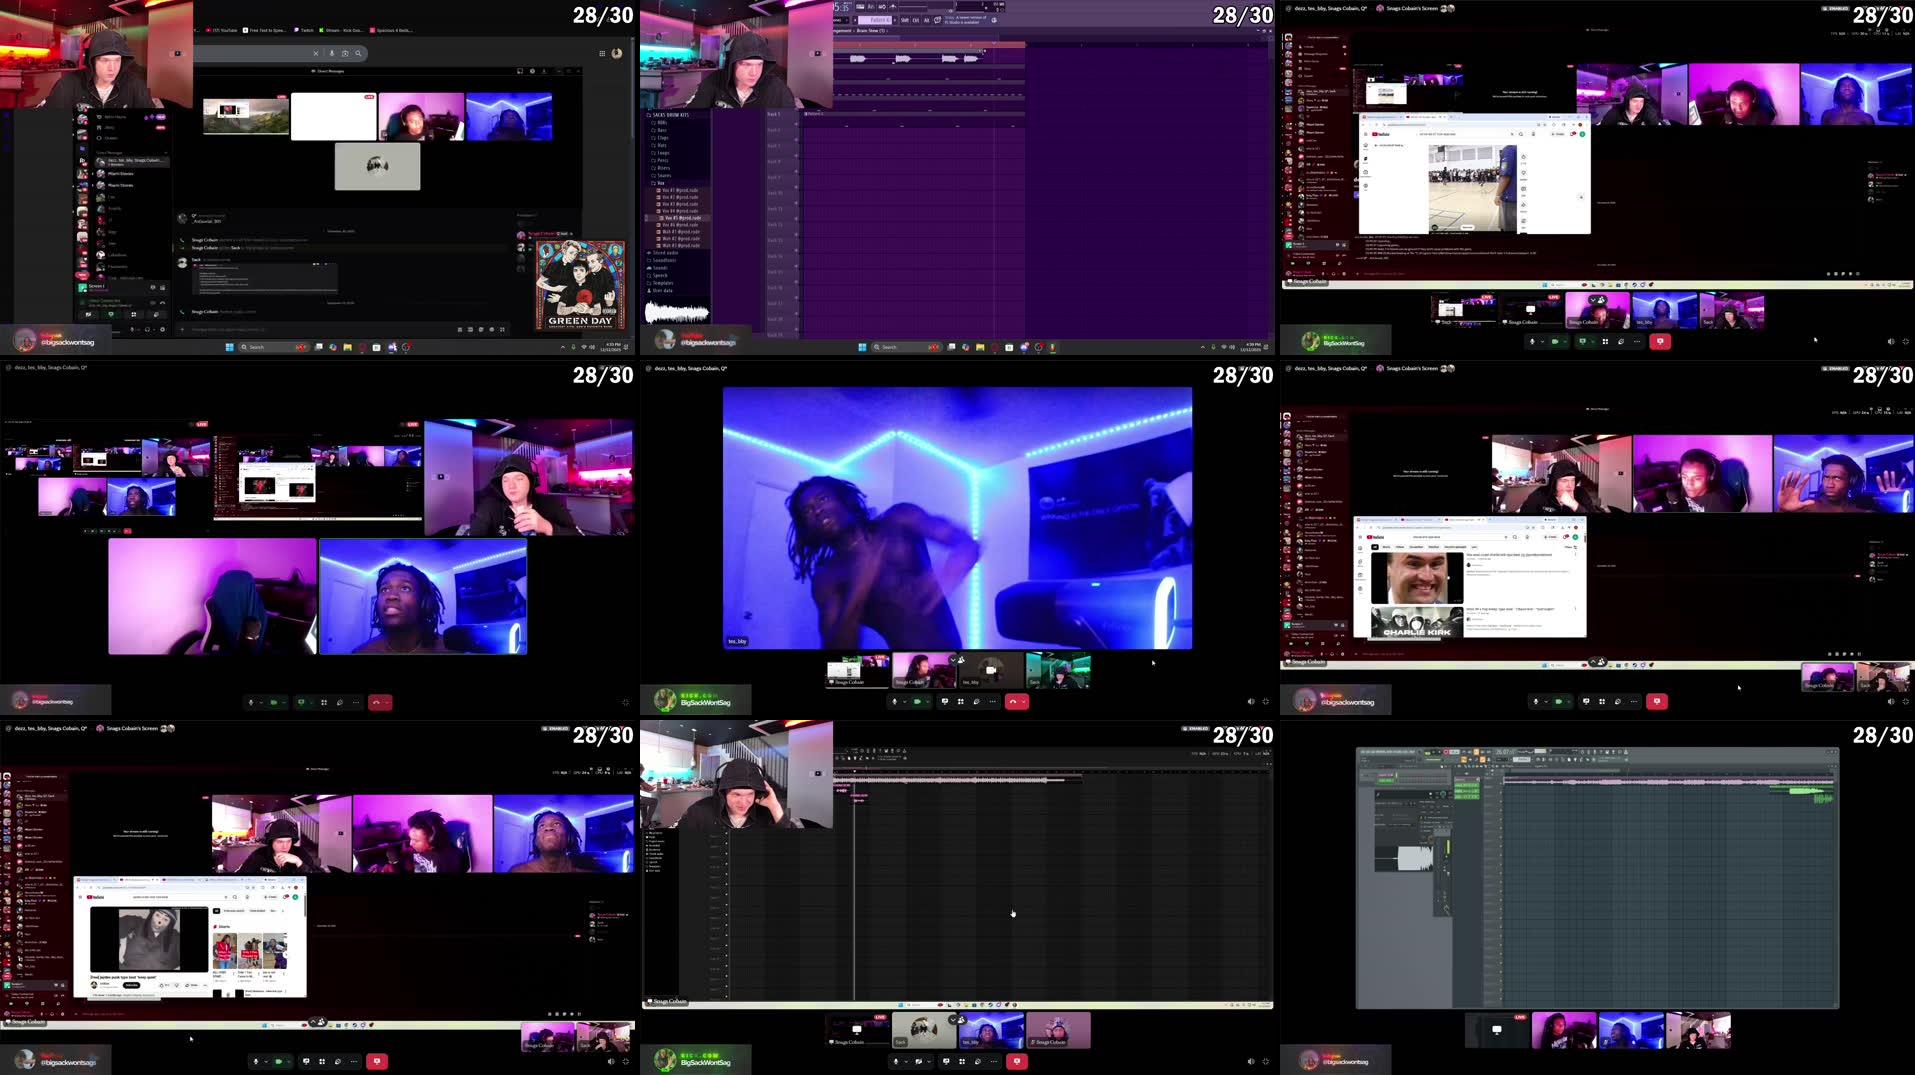The image size is (1915, 1075).
Task: Collapse the Vox folder in FL Studio's browser
Action: tap(658, 183)
